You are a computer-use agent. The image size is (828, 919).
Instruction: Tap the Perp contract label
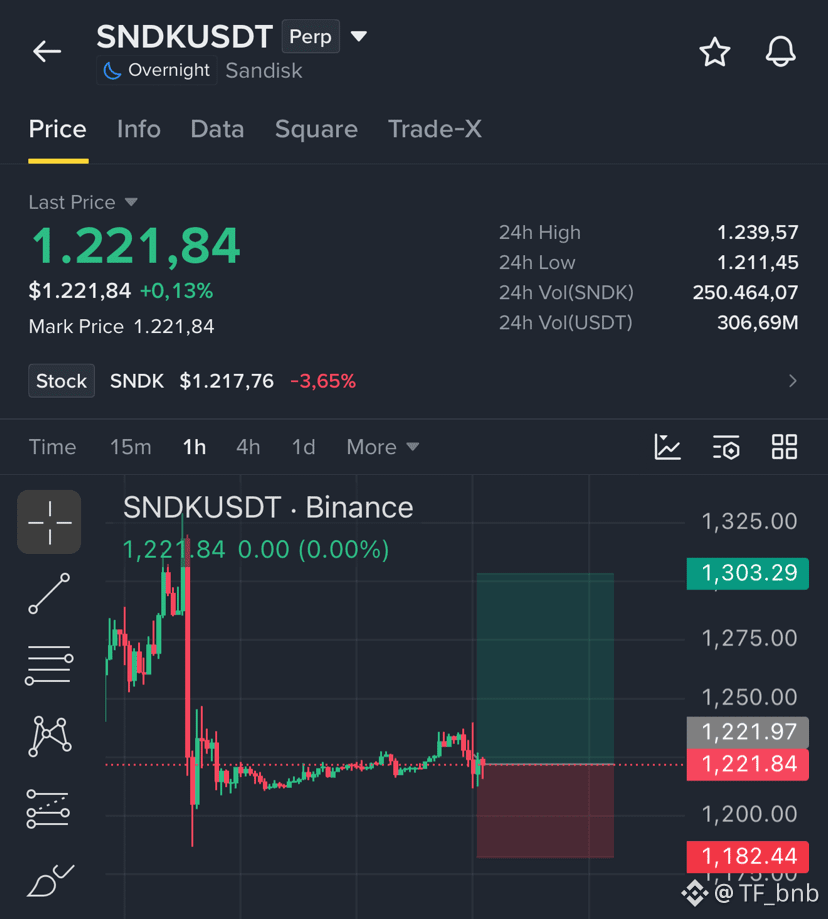[311, 36]
